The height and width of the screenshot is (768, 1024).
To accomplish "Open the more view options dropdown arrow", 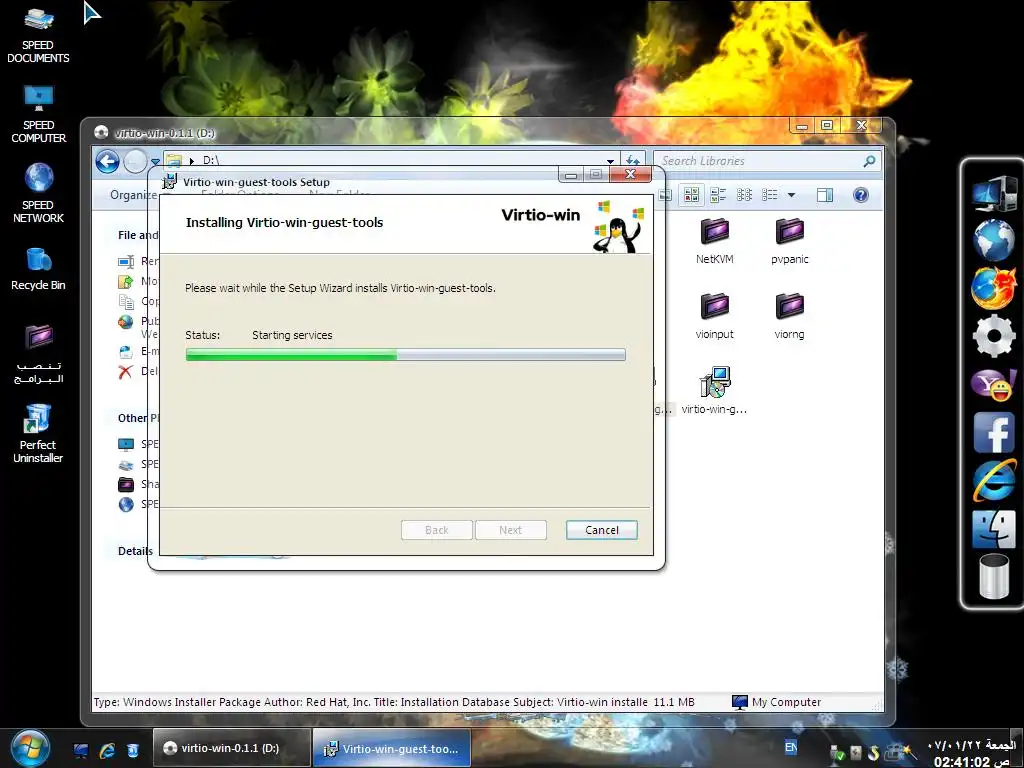I will click(792, 195).
